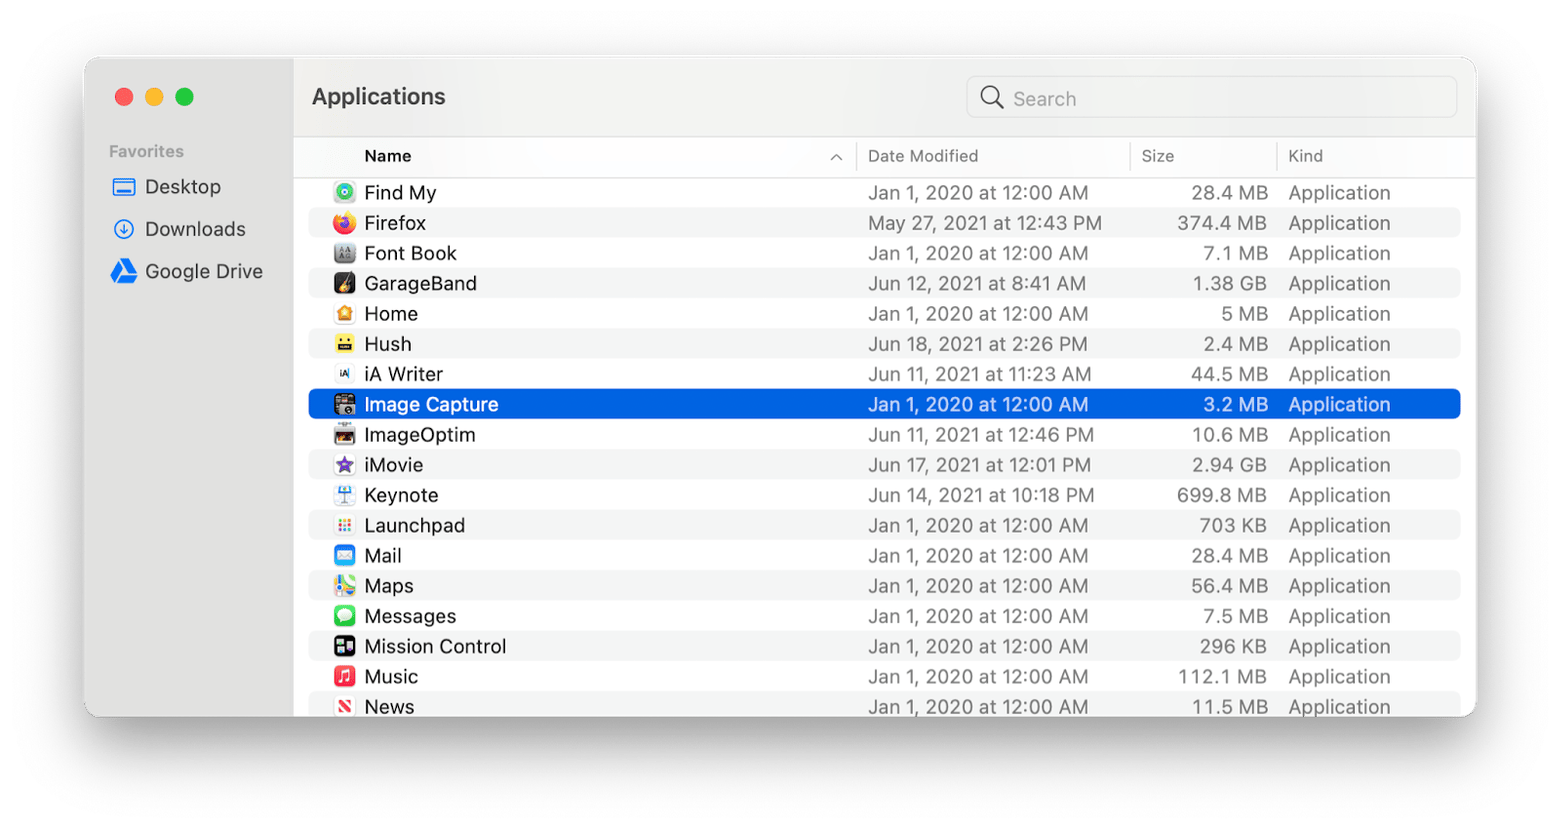This screenshot has height=829, width=1560.
Task: Open the Desktop favorite folder
Action: coord(183,187)
